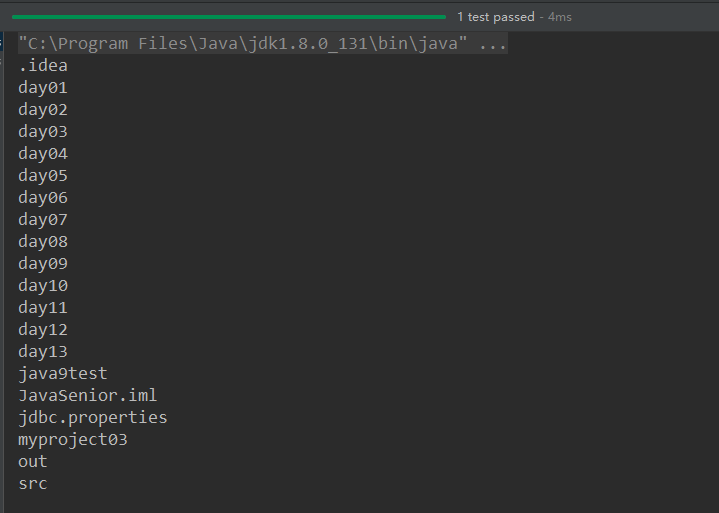Select the 'day12' output line
The image size is (719, 513).
43,330
